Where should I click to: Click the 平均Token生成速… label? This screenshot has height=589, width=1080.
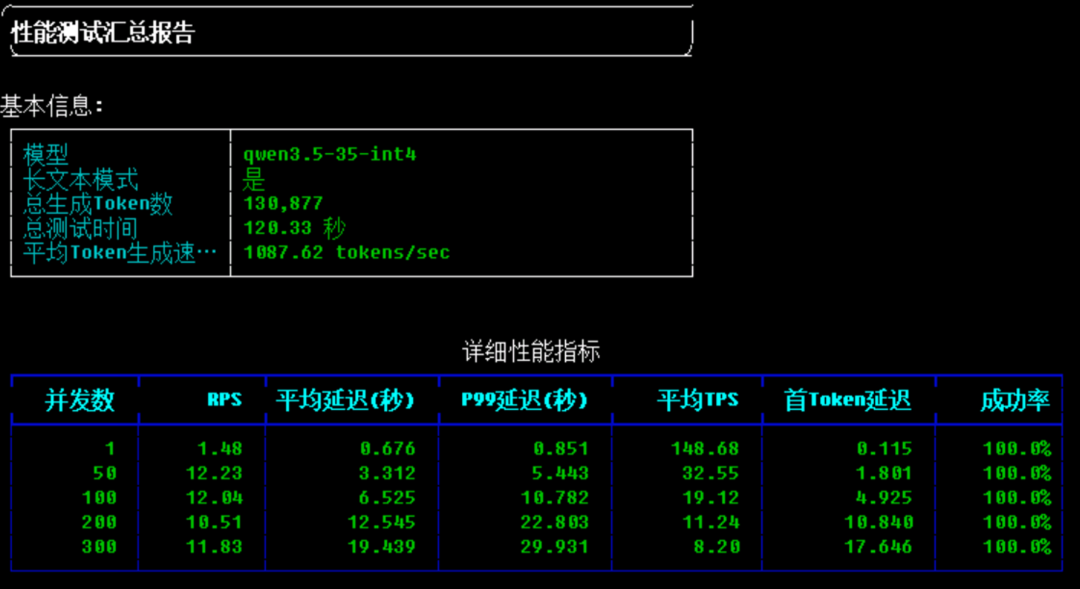click(120, 253)
